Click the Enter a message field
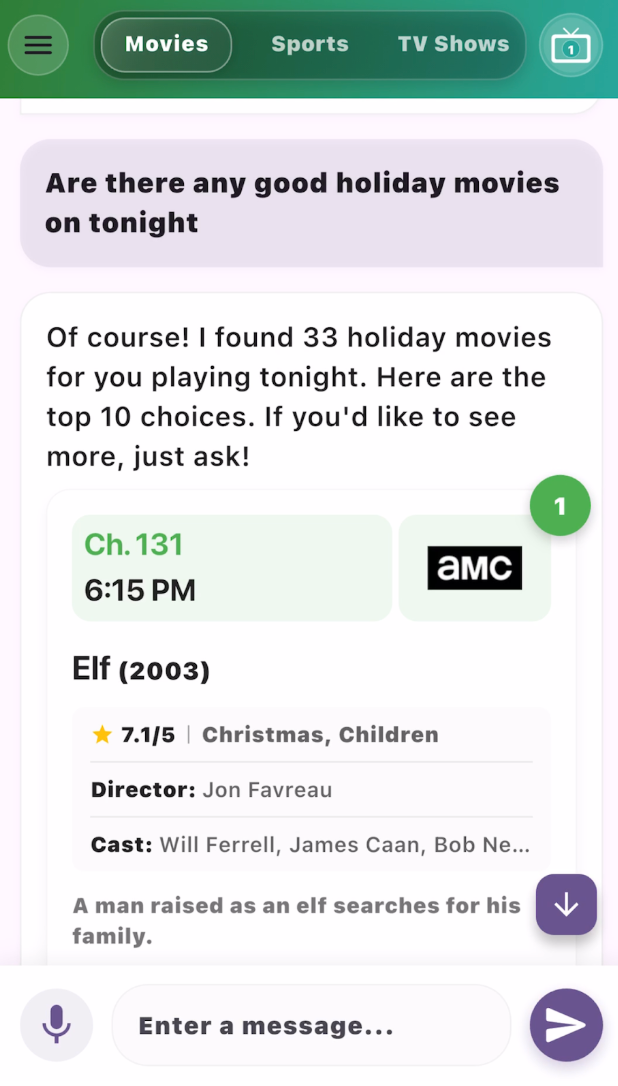Image resolution: width=618 pixels, height=1086 pixels. point(310,1025)
